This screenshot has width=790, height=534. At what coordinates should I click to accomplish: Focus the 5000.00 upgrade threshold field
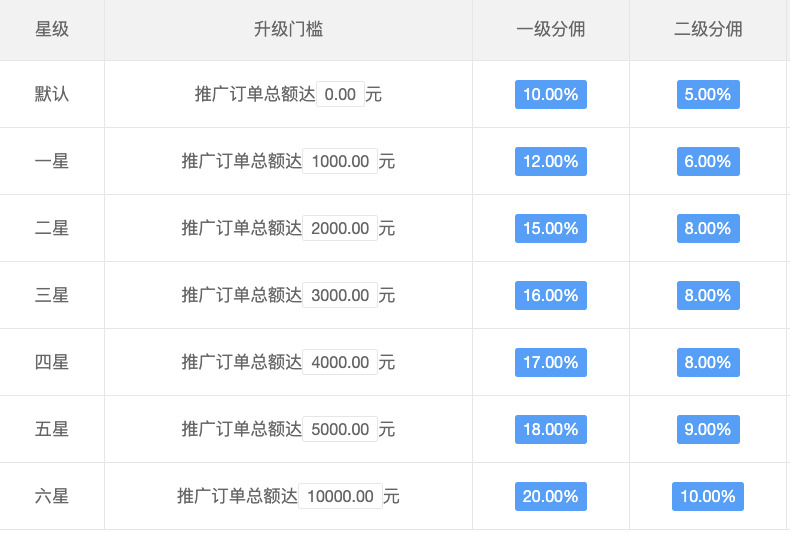coord(340,429)
